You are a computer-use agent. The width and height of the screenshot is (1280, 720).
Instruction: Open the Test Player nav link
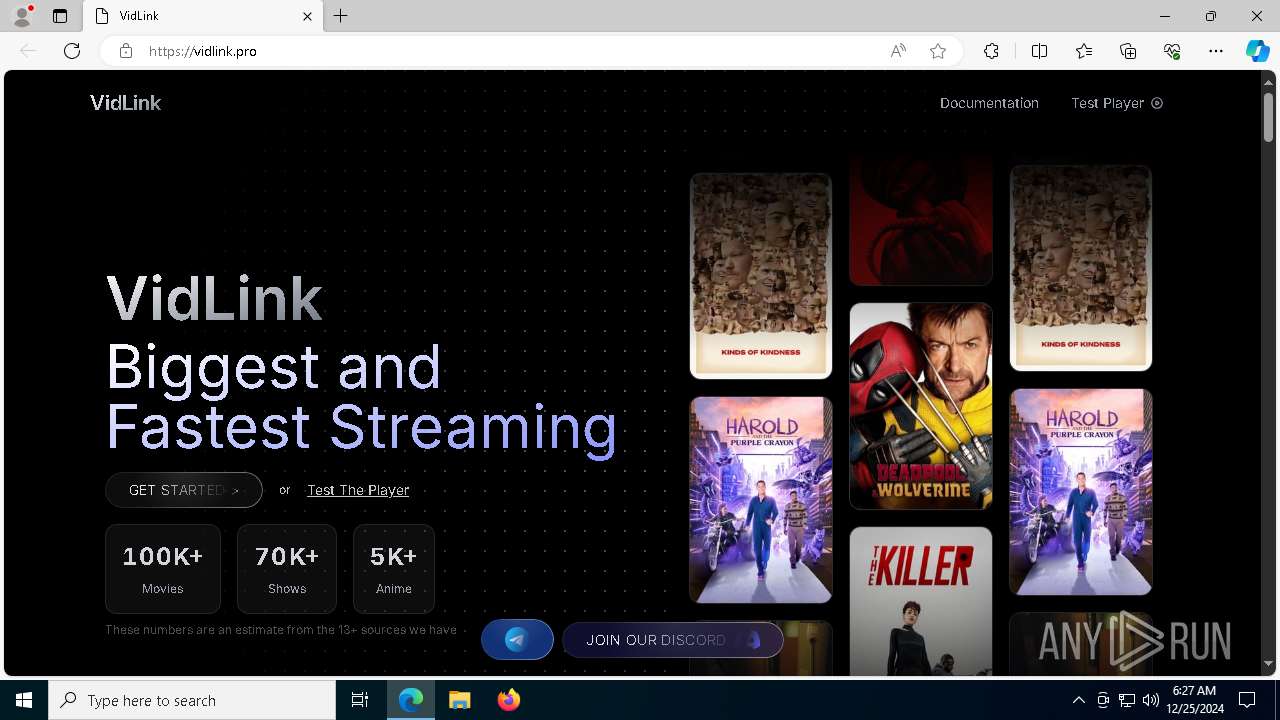[x=1117, y=103]
